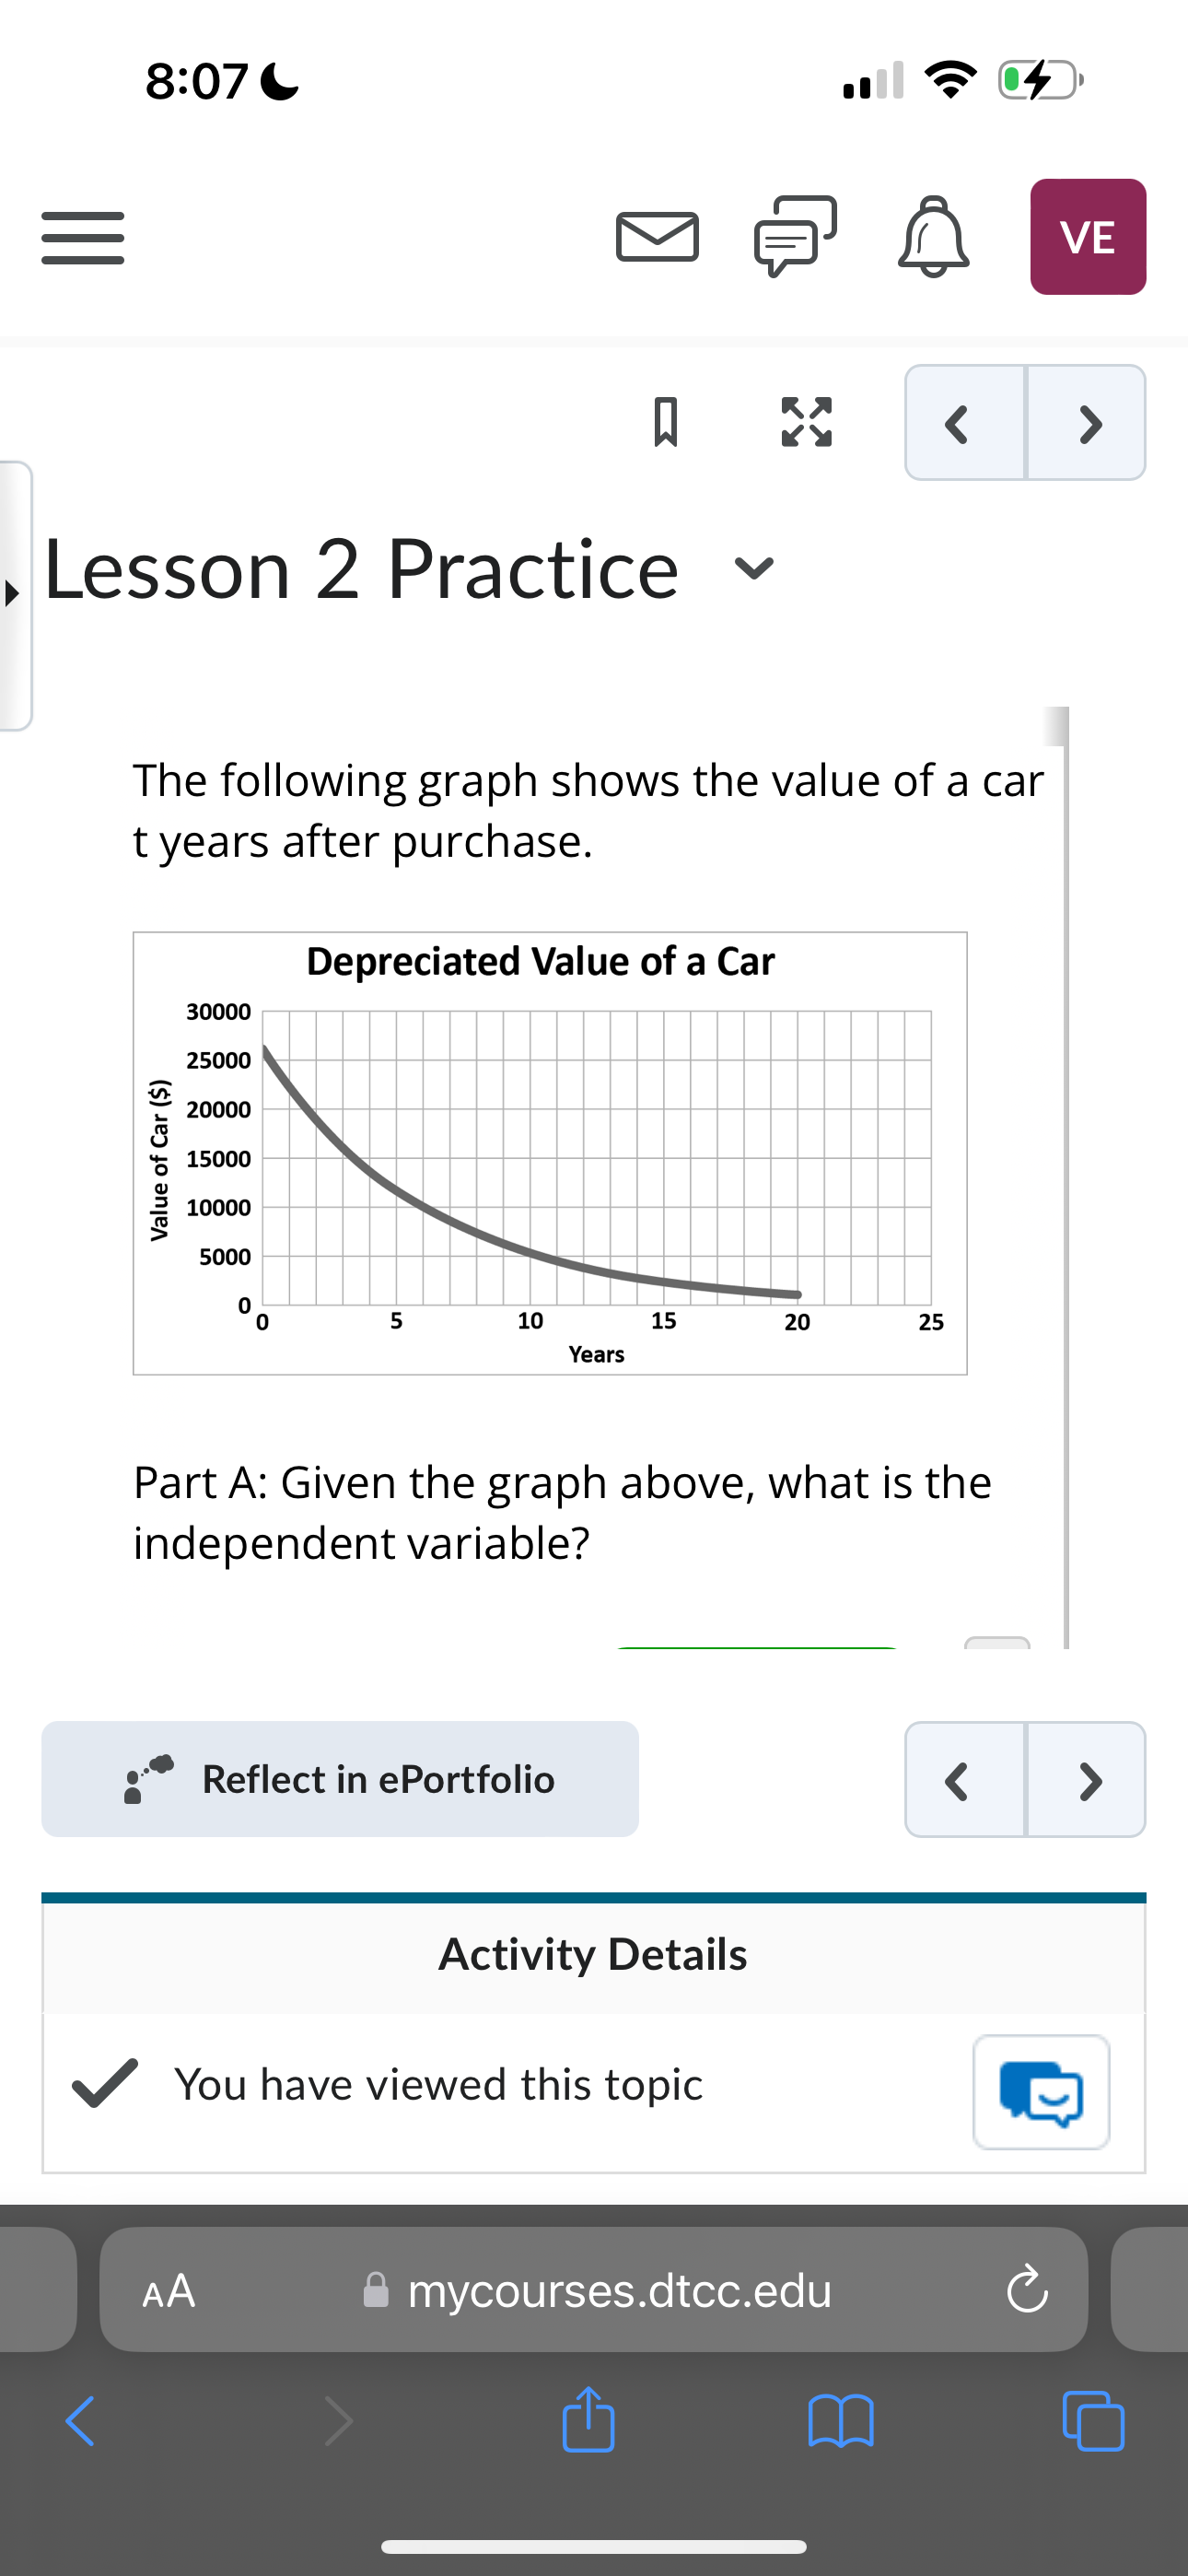The image size is (1188, 2576).
Task: Check notifications via the bell icon
Action: pyautogui.click(x=932, y=236)
